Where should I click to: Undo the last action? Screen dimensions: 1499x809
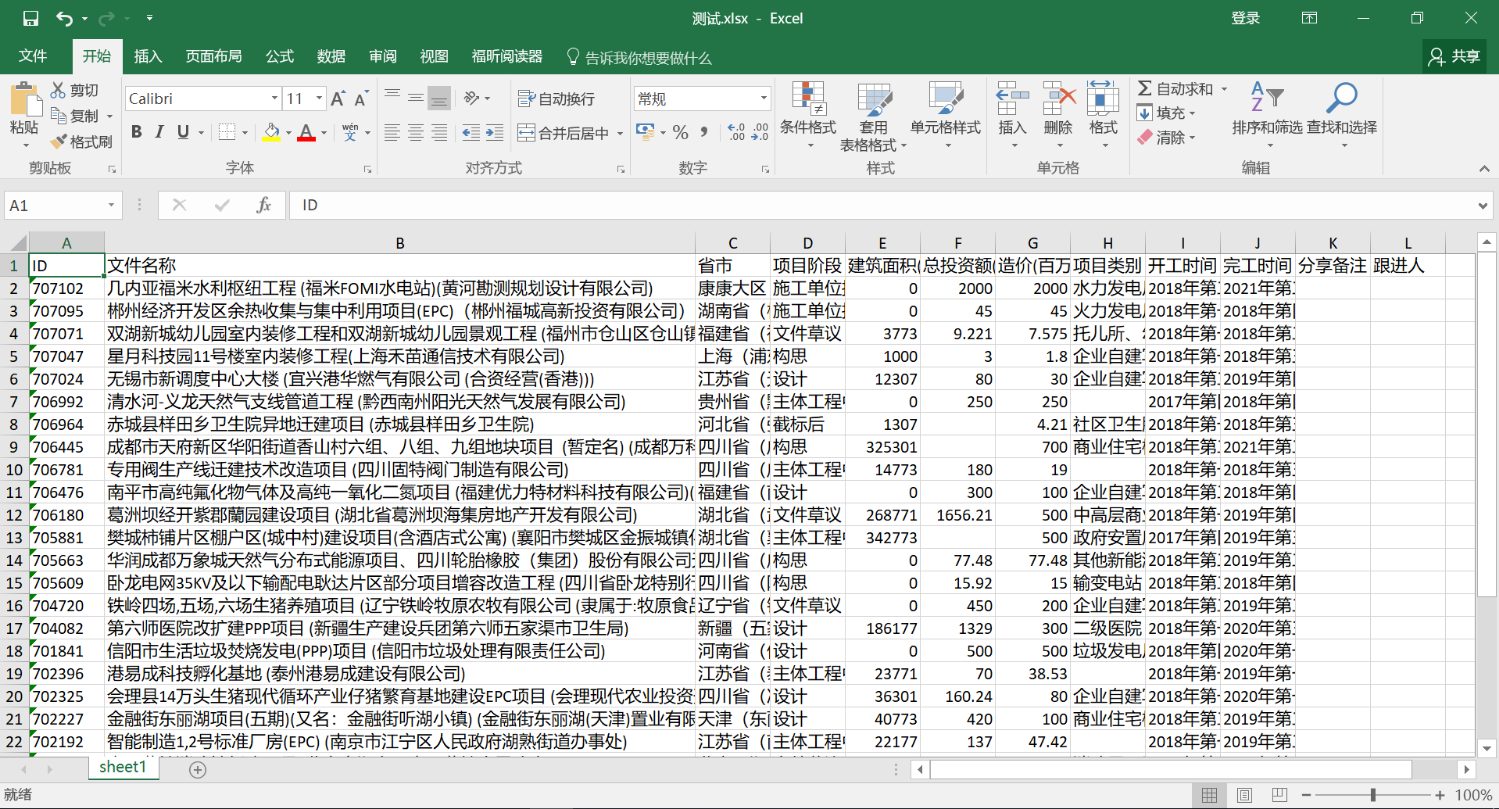(x=65, y=18)
